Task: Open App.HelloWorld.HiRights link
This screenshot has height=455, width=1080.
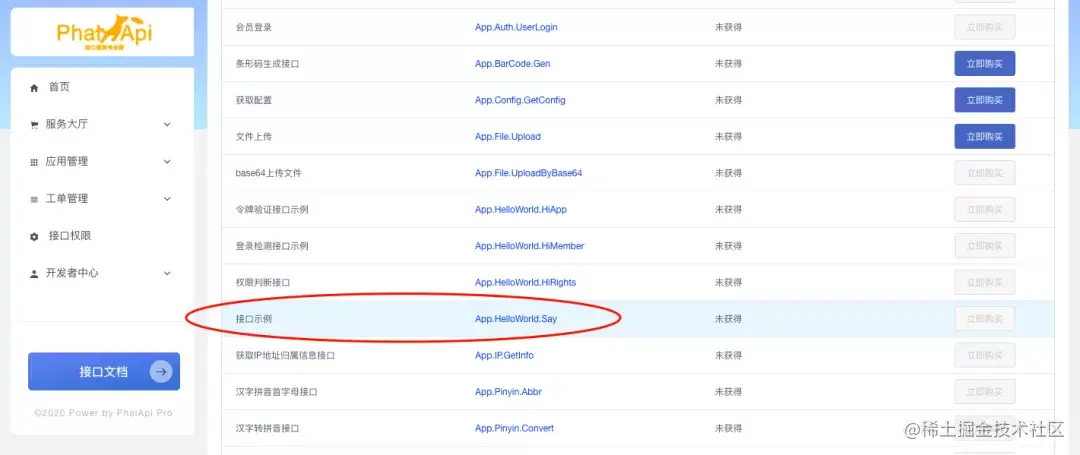Action: click(x=525, y=283)
